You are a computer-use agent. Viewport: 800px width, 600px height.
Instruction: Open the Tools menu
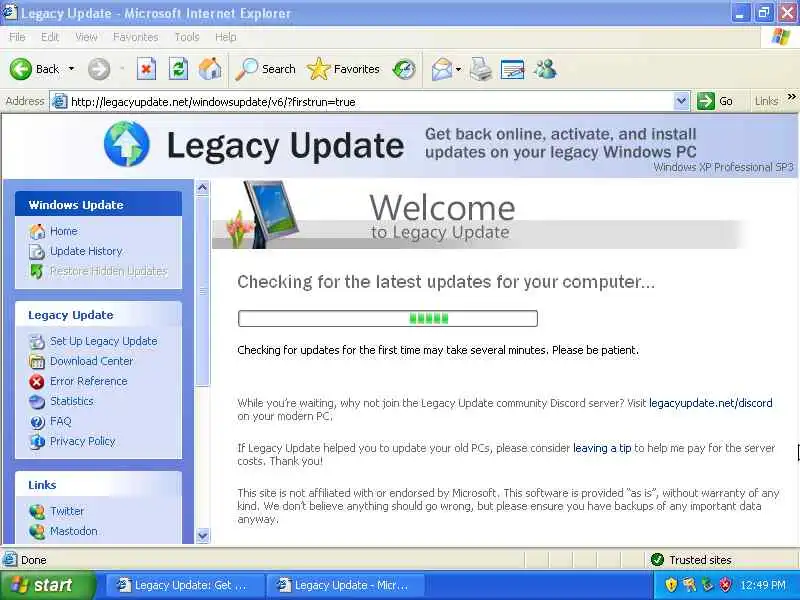coord(187,37)
